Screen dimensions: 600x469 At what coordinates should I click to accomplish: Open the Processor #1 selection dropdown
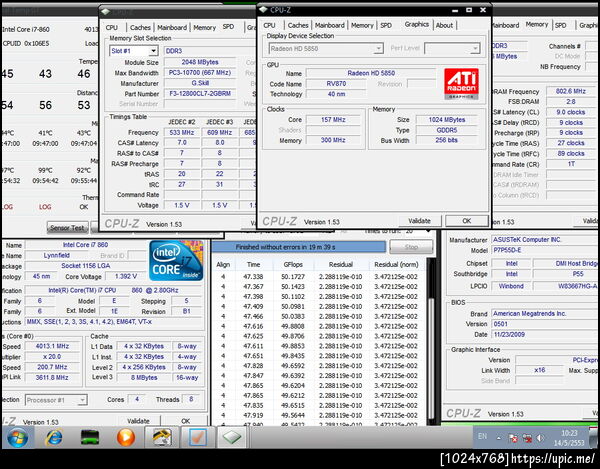56,400
